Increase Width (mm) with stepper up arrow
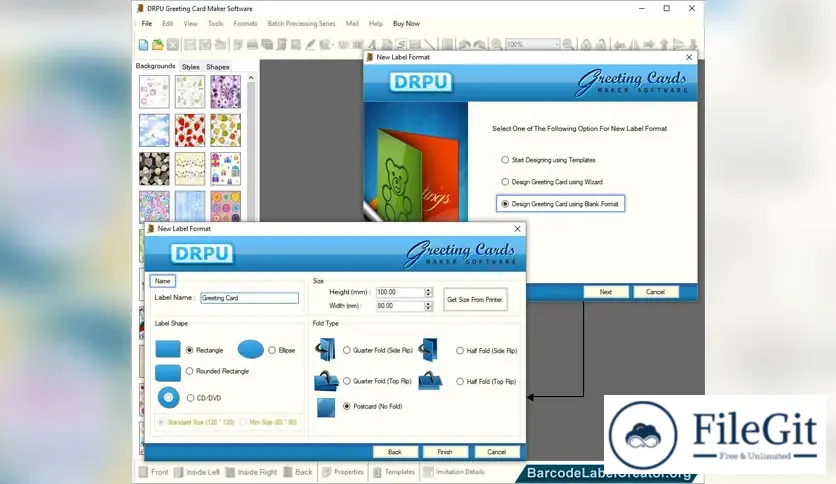Screen dimensions: 836x484 point(428,304)
